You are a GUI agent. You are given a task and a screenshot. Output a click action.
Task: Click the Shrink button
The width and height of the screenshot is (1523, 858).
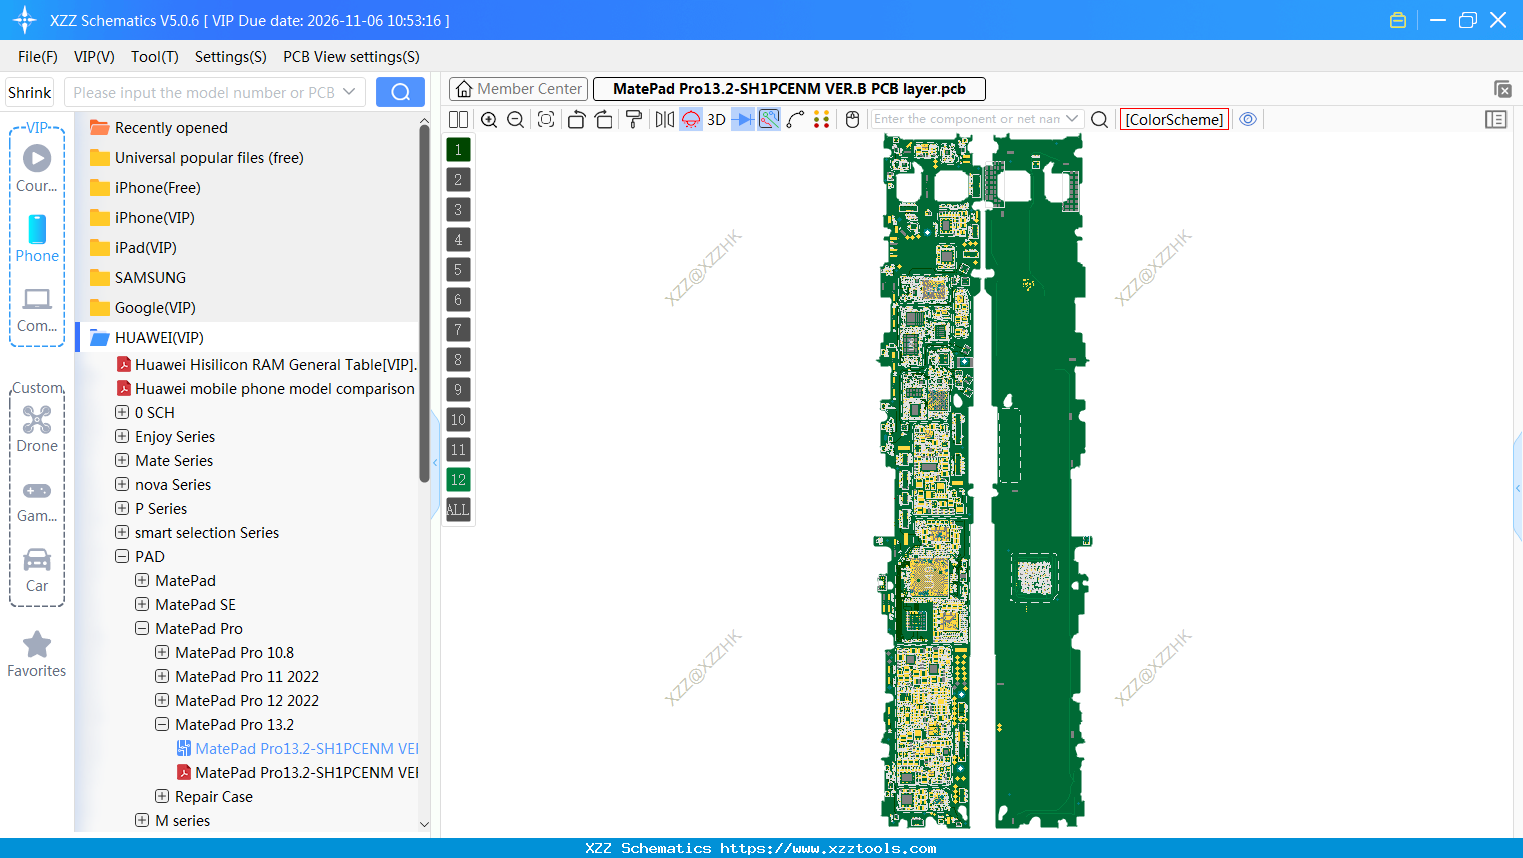click(29, 91)
